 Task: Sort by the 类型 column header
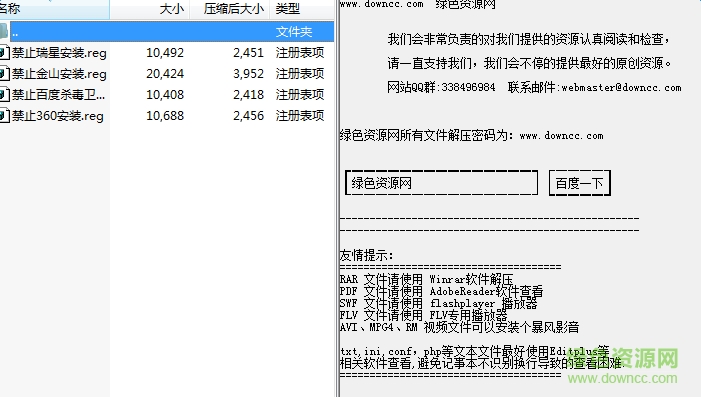pyautogui.click(x=302, y=8)
